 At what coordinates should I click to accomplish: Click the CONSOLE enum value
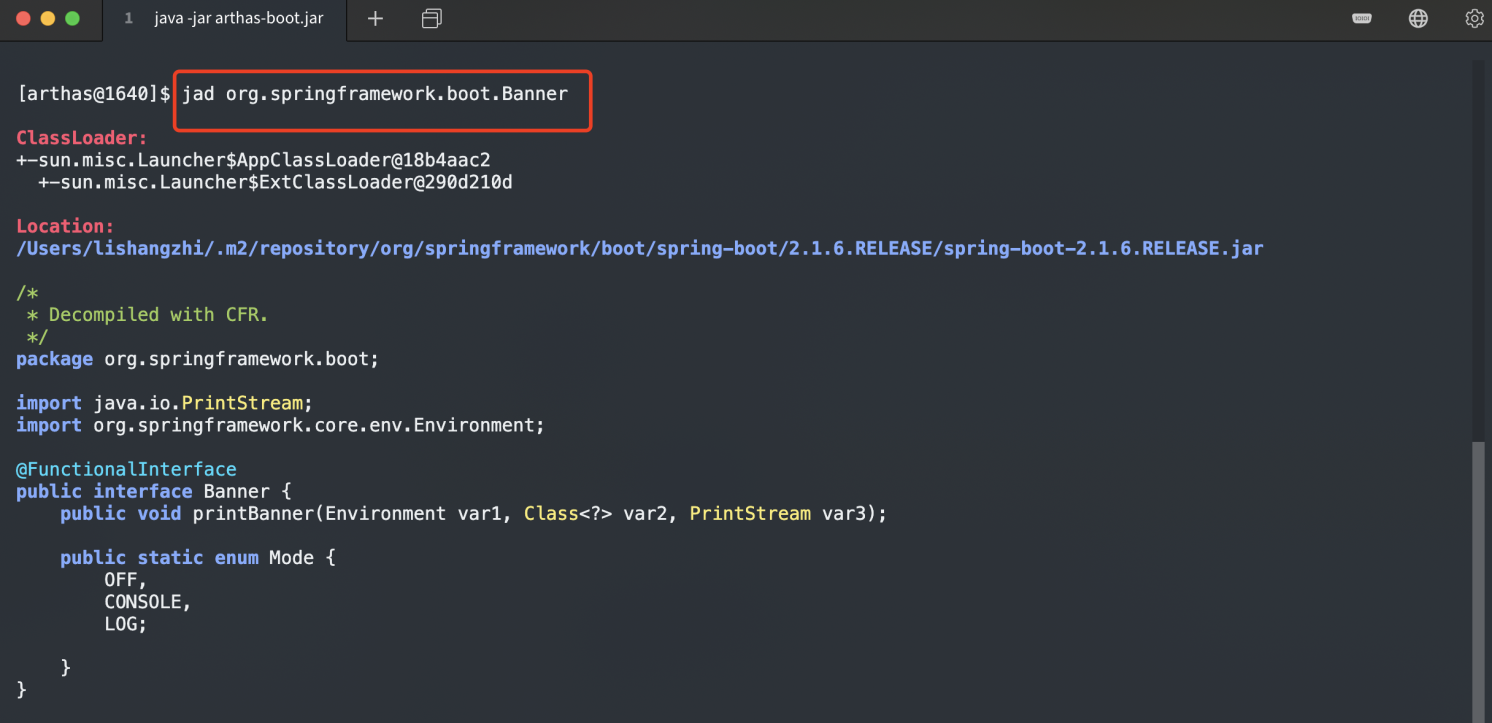[x=146, y=602]
